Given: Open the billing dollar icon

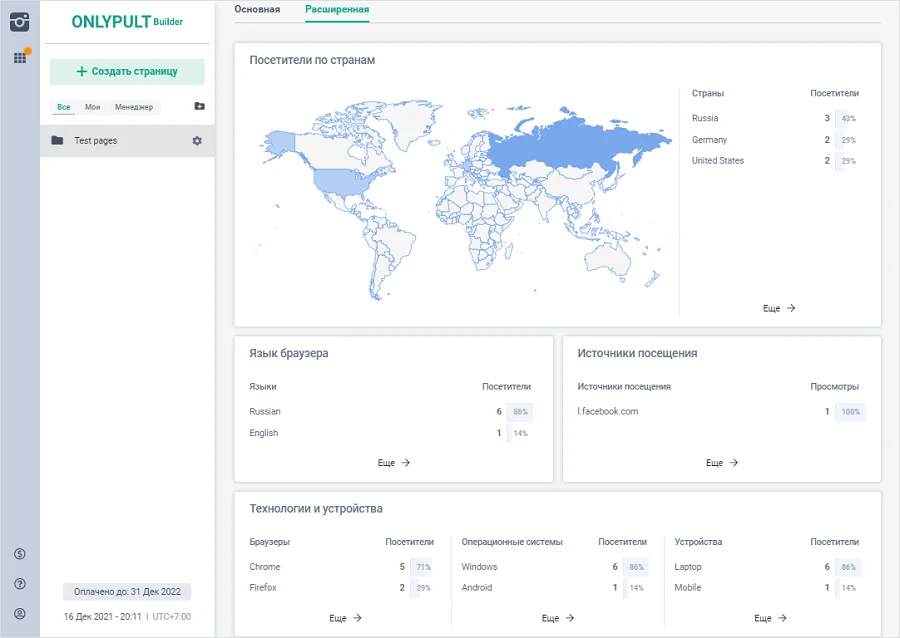Looking at the screenshot, I should [19, 554].
